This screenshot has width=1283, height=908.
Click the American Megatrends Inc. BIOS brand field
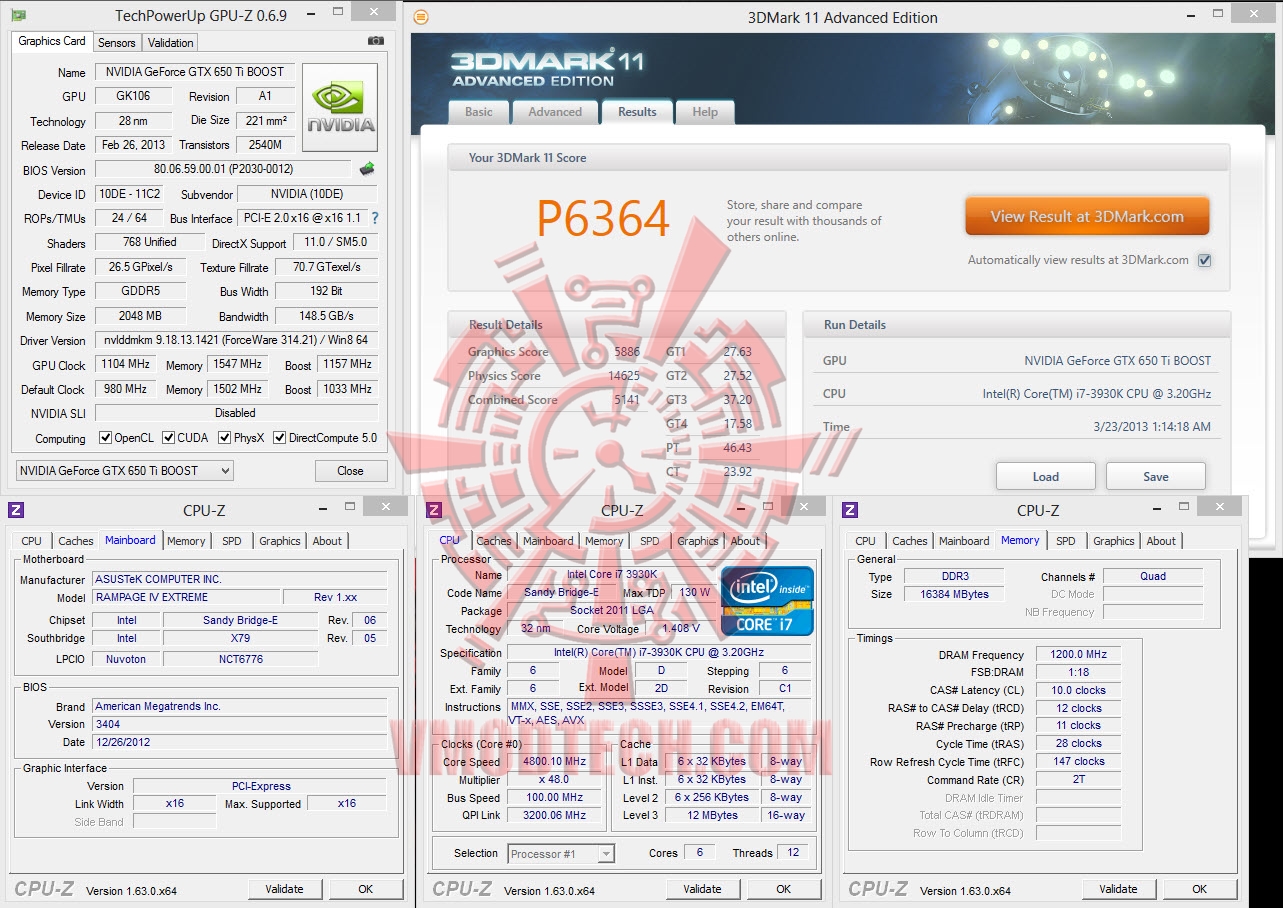(x=240, y=706)
